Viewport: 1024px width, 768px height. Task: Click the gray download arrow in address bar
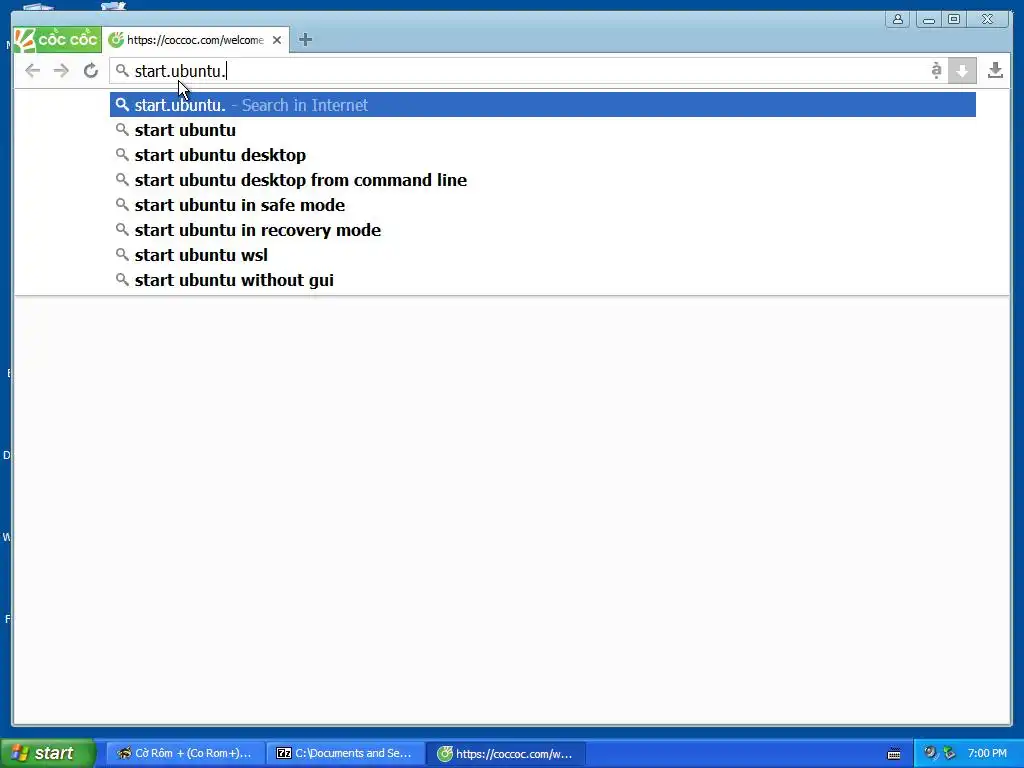(x=962, y=71)
